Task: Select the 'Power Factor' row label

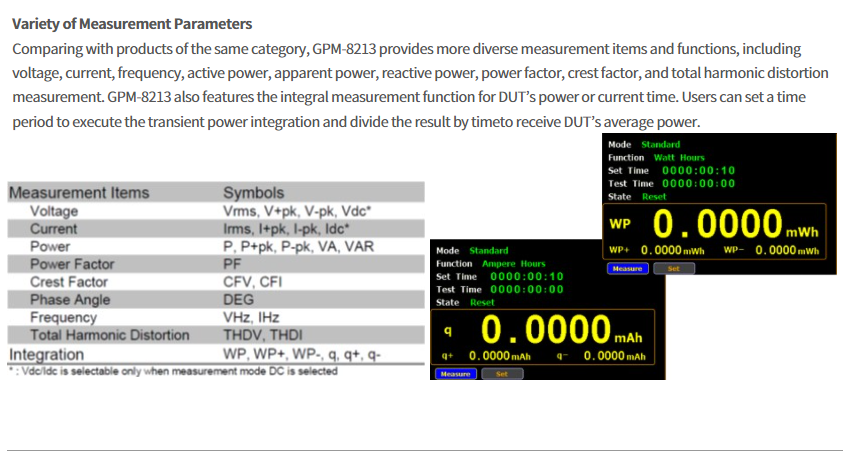Action: [72, 264]
